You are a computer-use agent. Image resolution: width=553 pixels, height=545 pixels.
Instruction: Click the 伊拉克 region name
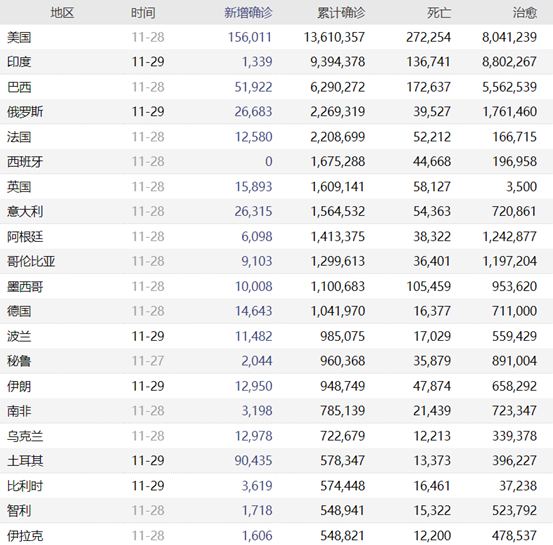point(25,535)
